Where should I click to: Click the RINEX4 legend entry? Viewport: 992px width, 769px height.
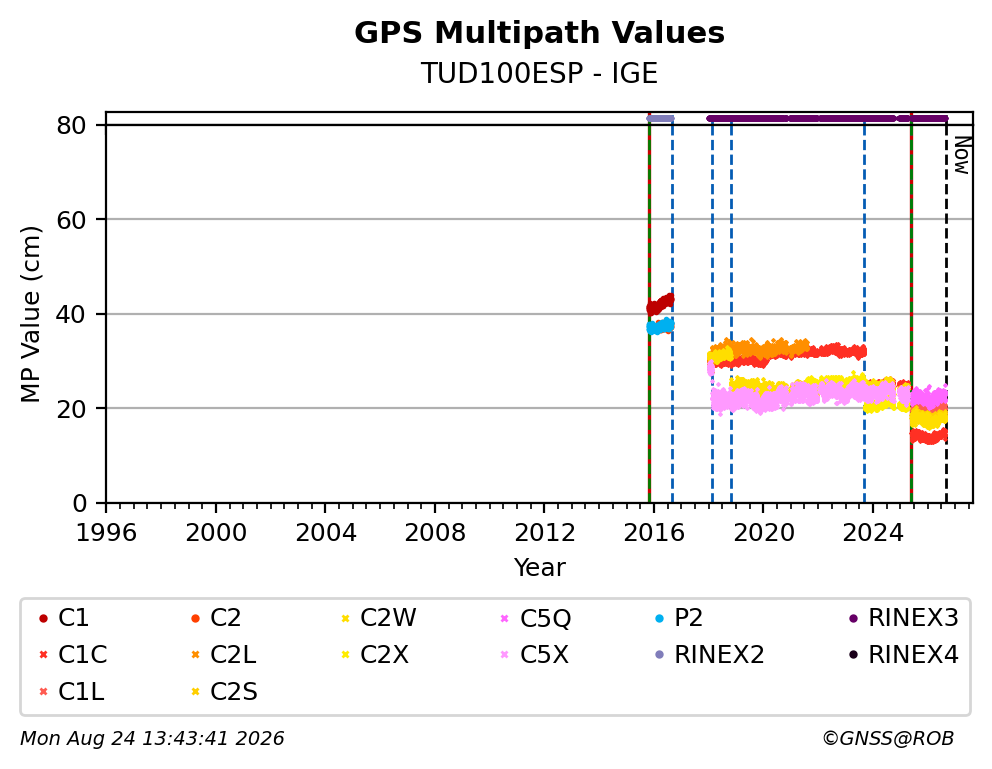tap(903, 655)
